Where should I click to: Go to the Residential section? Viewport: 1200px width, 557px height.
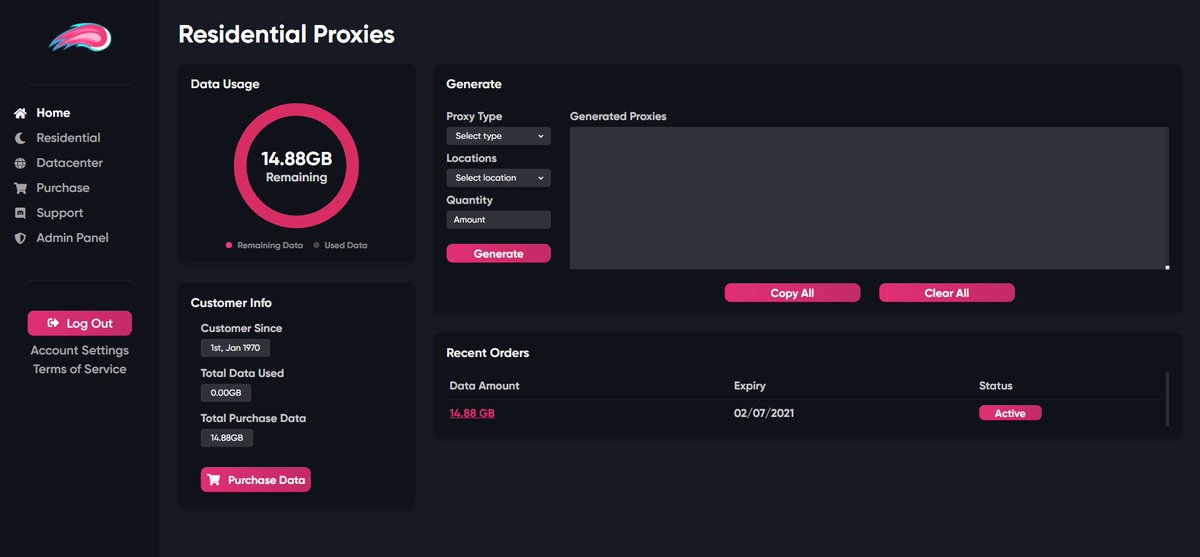[68, 138]
